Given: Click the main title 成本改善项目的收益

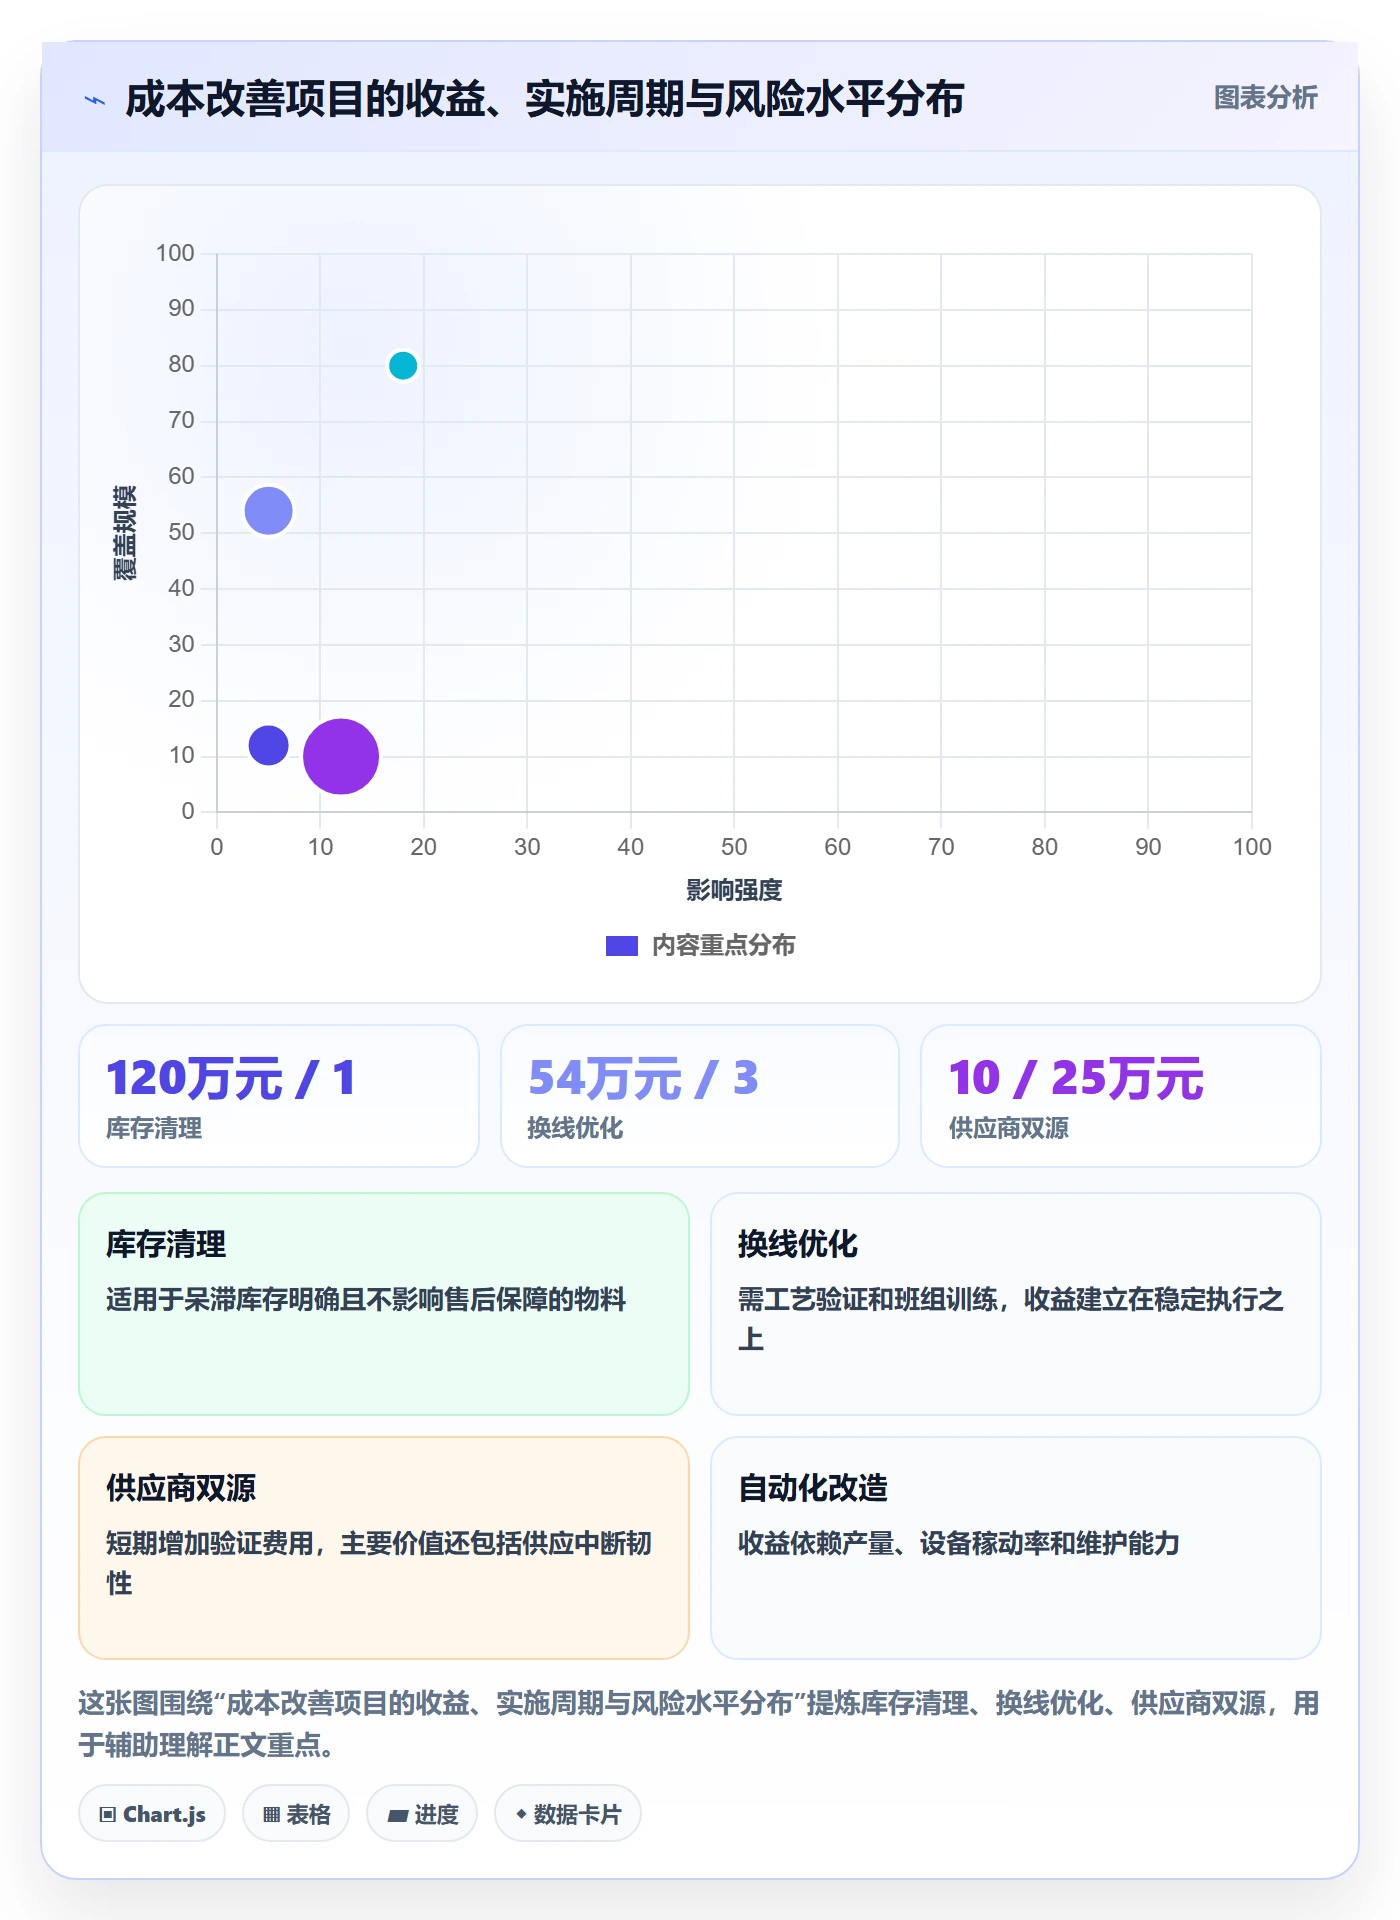Looking at the screenshot, I should click(x=545, y=99).
